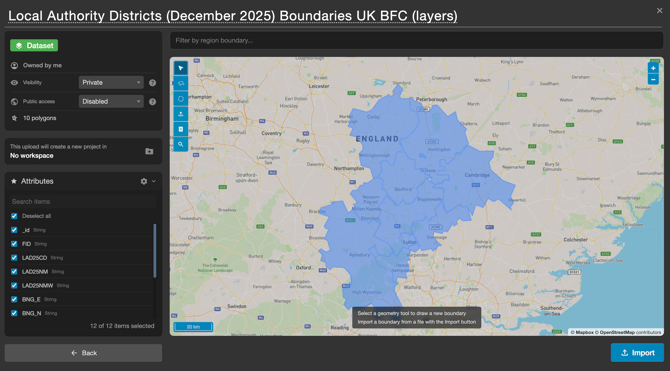Screen dimensions: 670x371
Task: Collapse the Attributes panel chevron
Action: tap(154, 181)
